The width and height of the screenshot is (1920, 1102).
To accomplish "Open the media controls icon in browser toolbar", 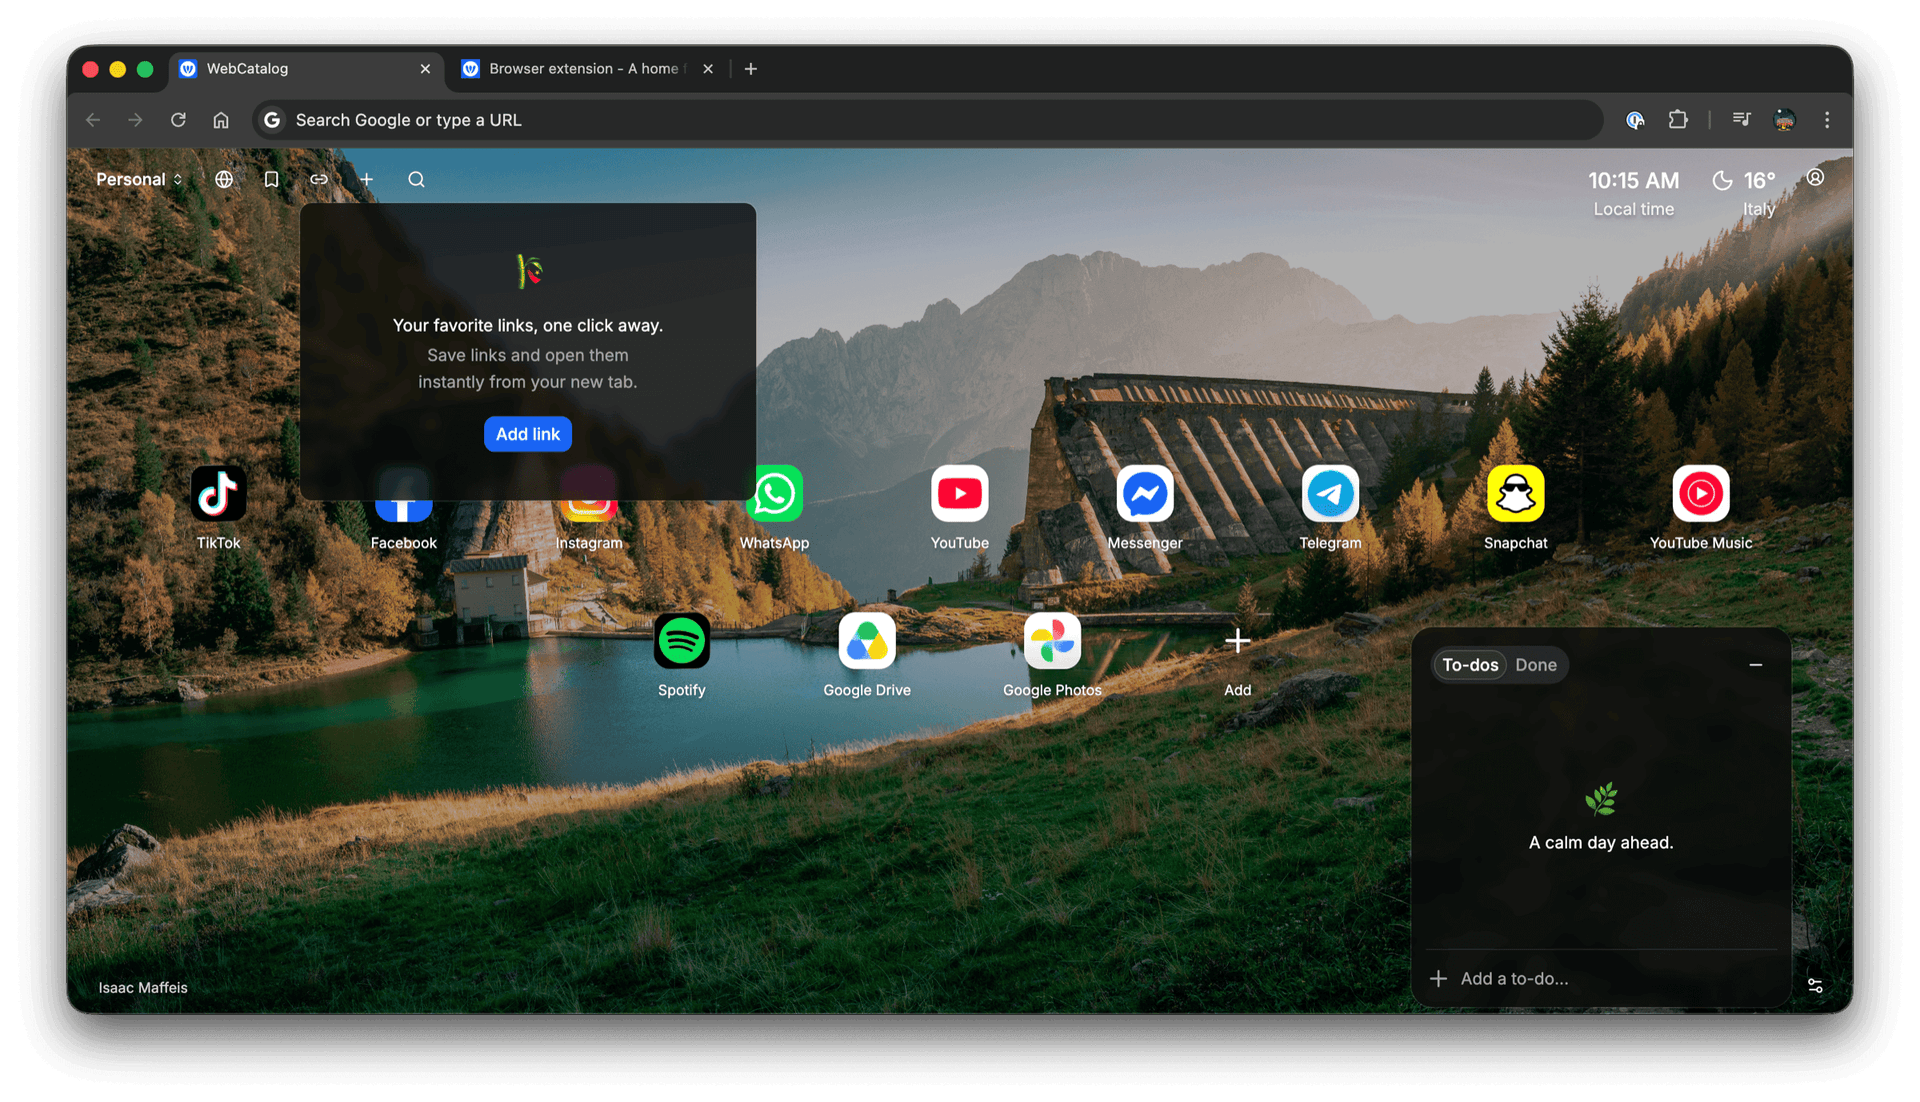I will pyautogui.click(x=1741, y=120).
